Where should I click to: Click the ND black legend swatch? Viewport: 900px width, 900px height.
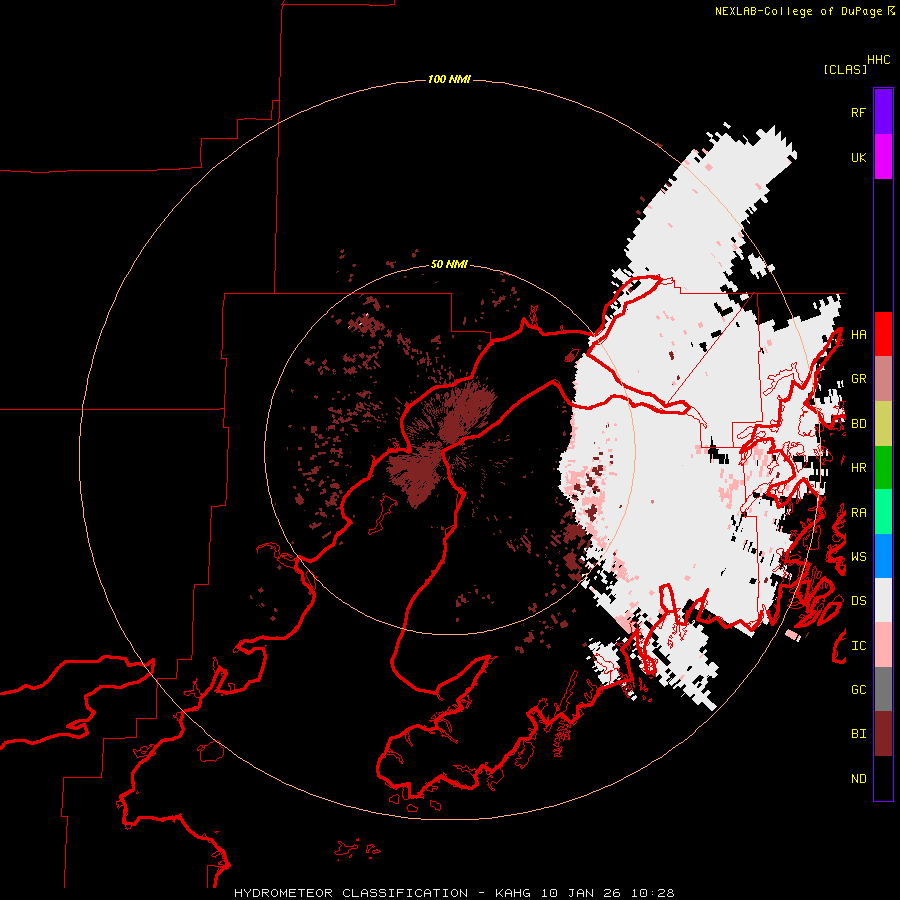tap(883, 778)
